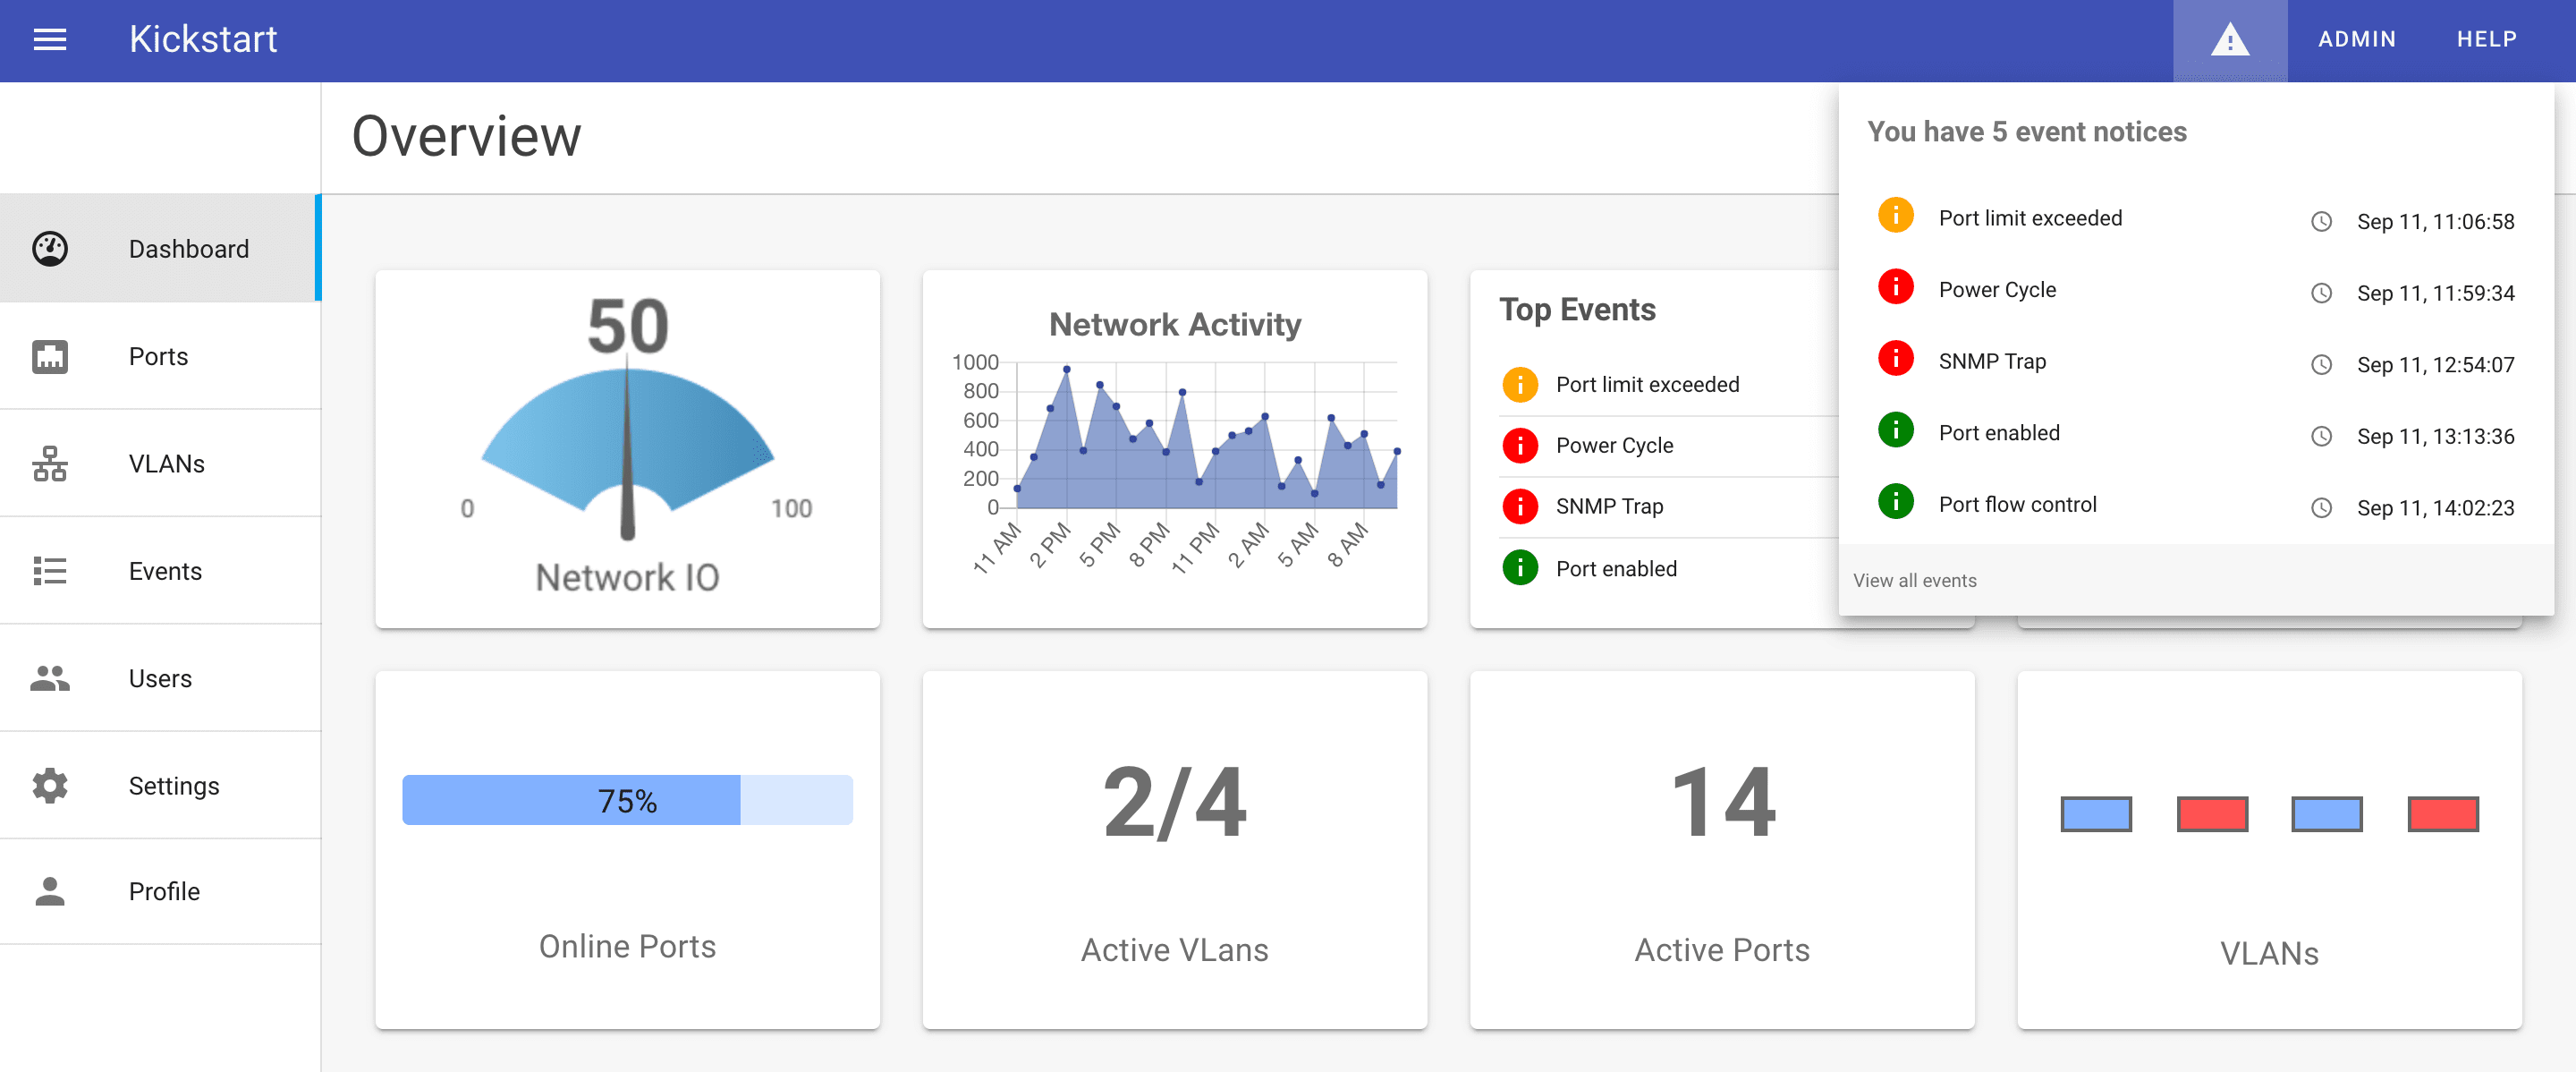Click the Kickstart app title
Viewport: 2576px width, 1072px height.
click(203, 39)
